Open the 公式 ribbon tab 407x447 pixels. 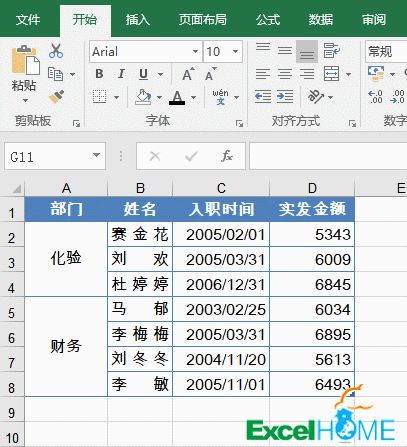tap(268, 20)
